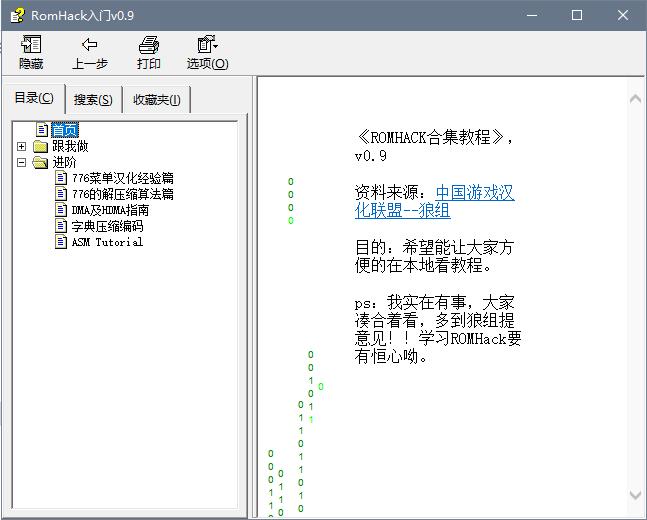Select the 目录(C) contents tab
The image size is (647, 520).
(x=34, y=98)
